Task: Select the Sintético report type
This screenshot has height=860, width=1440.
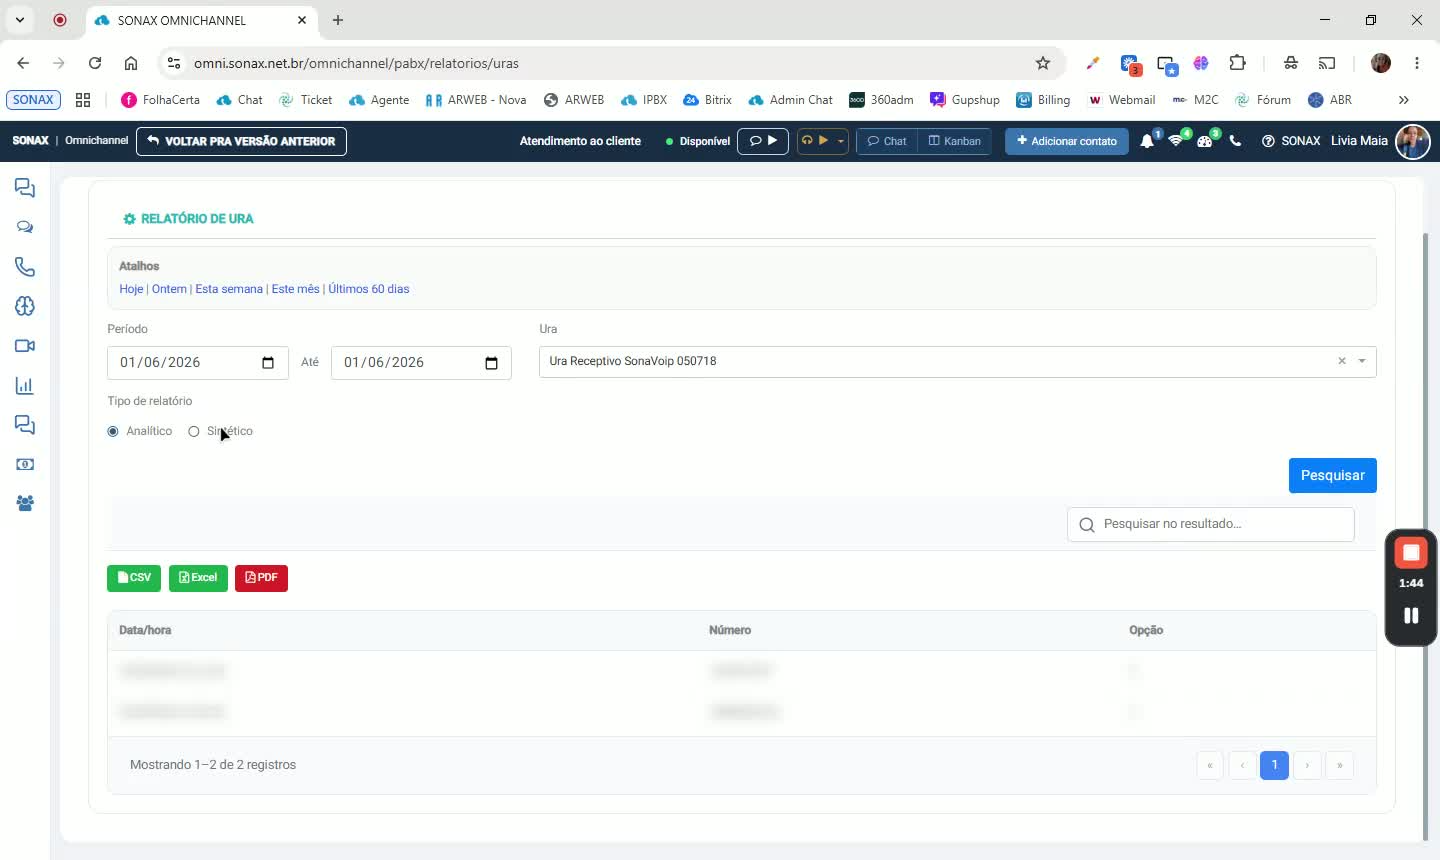Action: point(194,431)
